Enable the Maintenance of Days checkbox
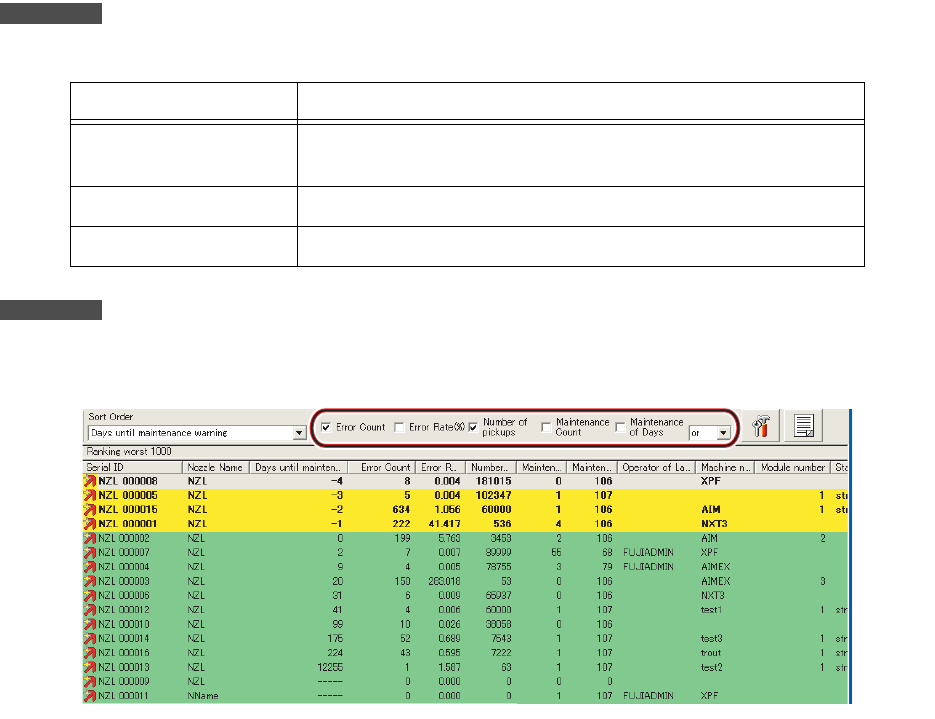 620,428
